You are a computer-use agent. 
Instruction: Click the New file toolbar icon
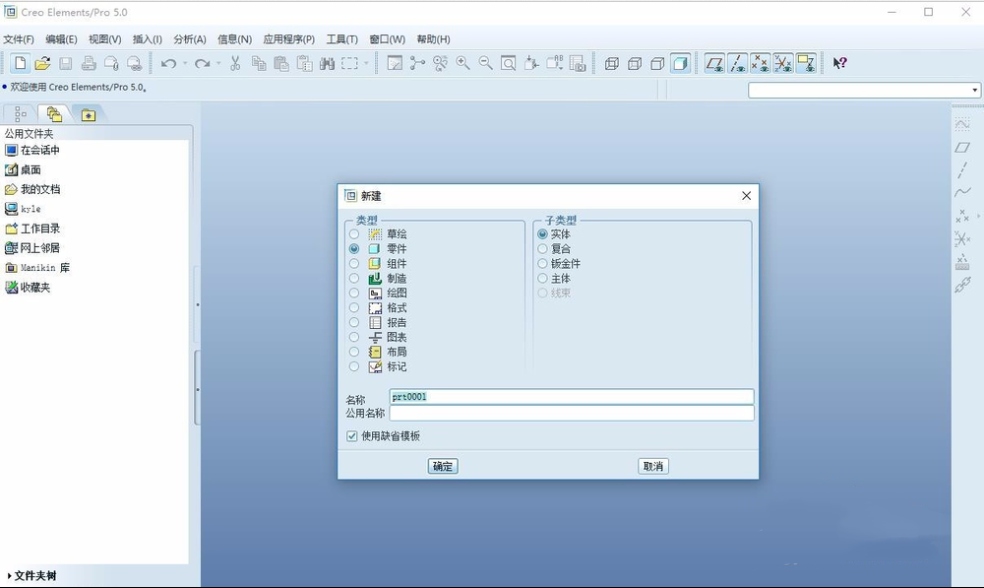pos(20,63)
